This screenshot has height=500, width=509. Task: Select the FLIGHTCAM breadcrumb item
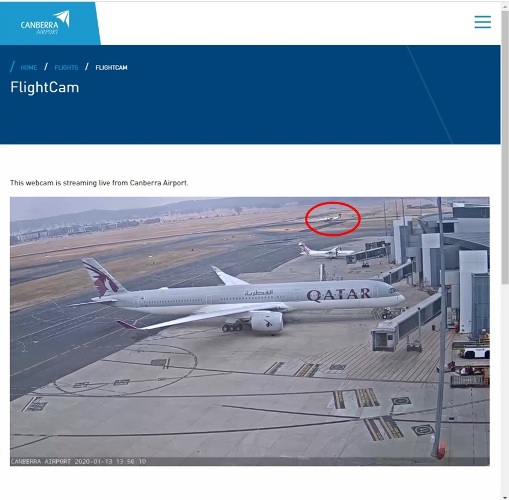pos(111,68)
